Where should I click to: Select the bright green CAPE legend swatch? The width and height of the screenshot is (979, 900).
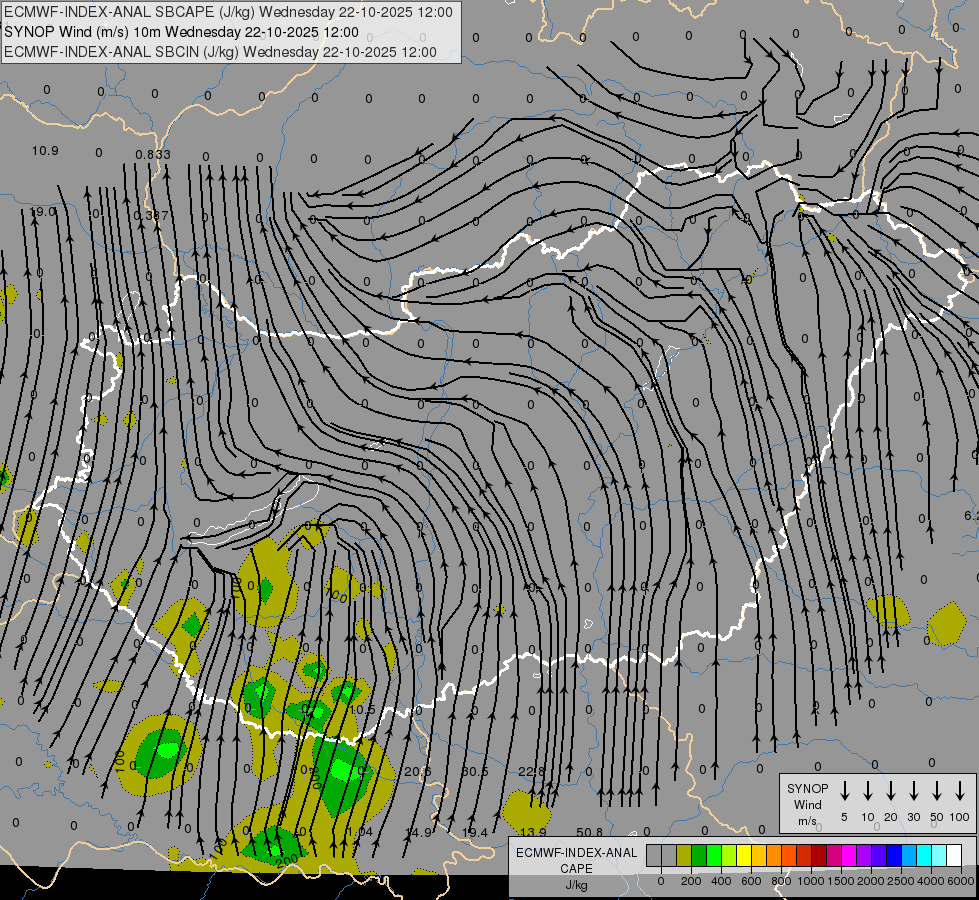[714, 855]
